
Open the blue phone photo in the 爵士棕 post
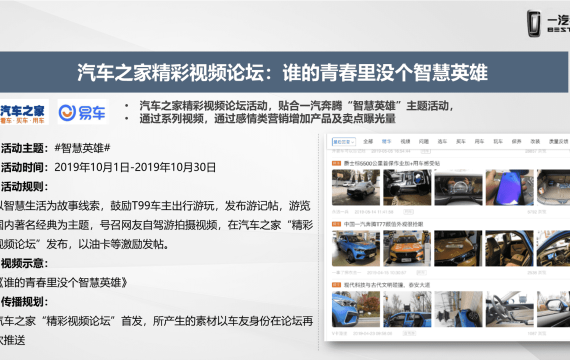click(x=510, y=188)
